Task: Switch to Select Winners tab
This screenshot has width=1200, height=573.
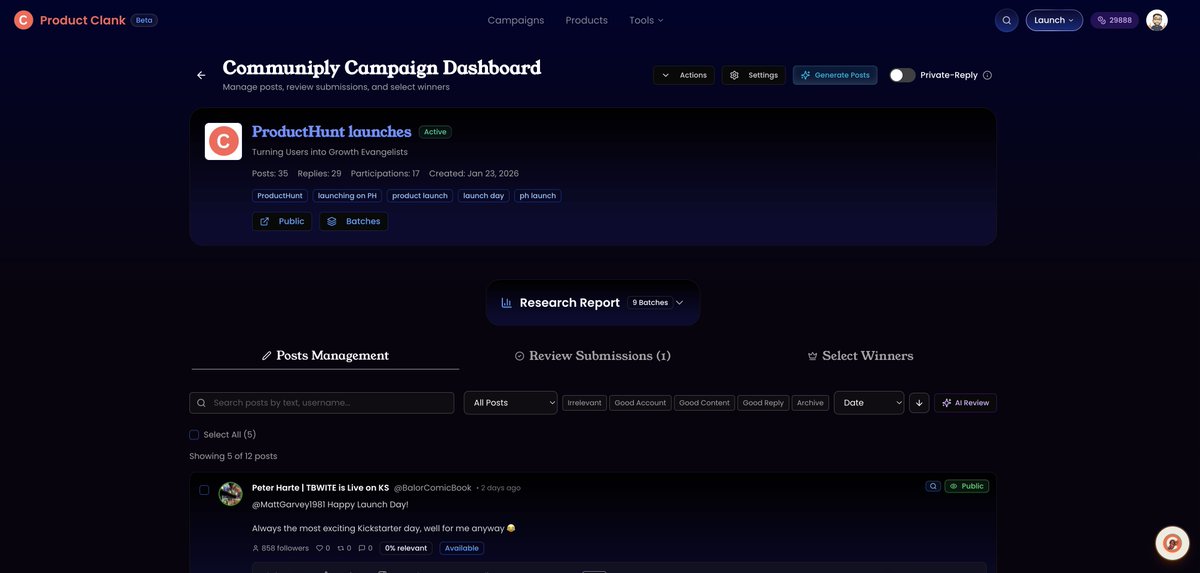Action: click(860, 356)
